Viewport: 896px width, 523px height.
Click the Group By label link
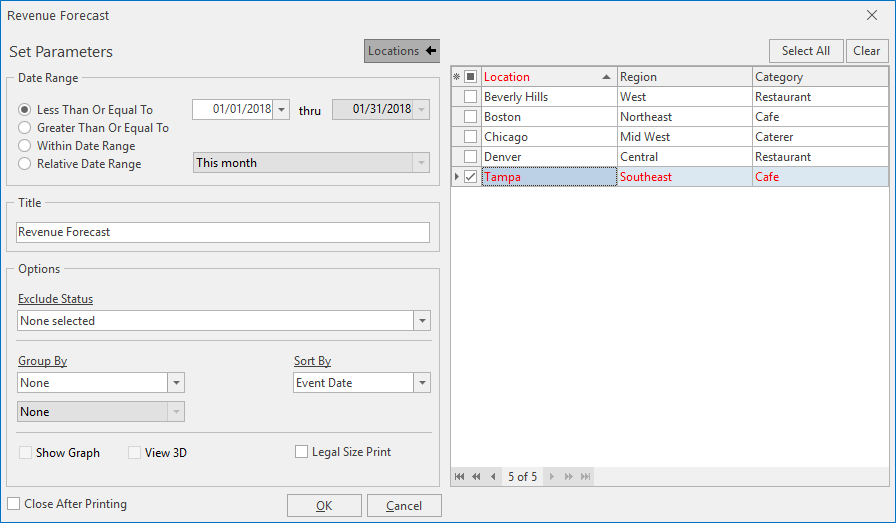43,361
